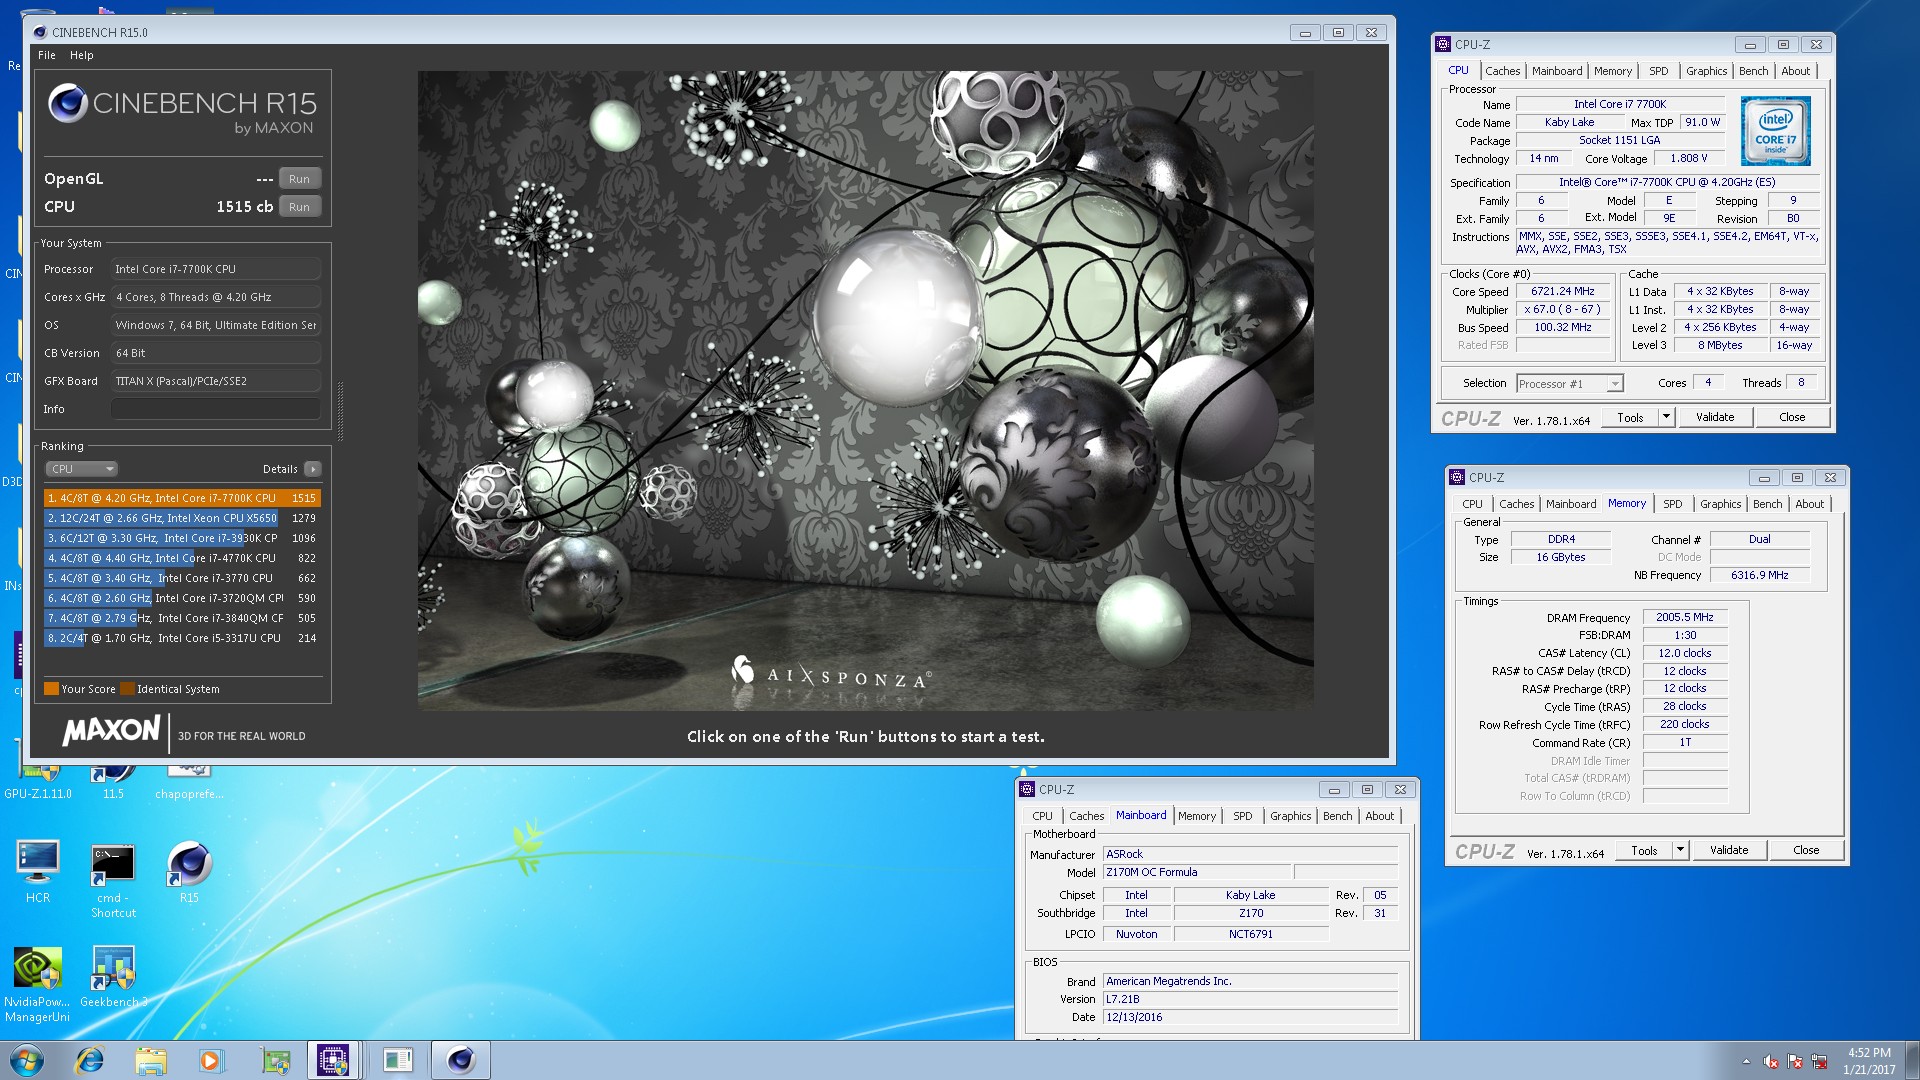Click the Cinebench title bar icon

[40, 32]
